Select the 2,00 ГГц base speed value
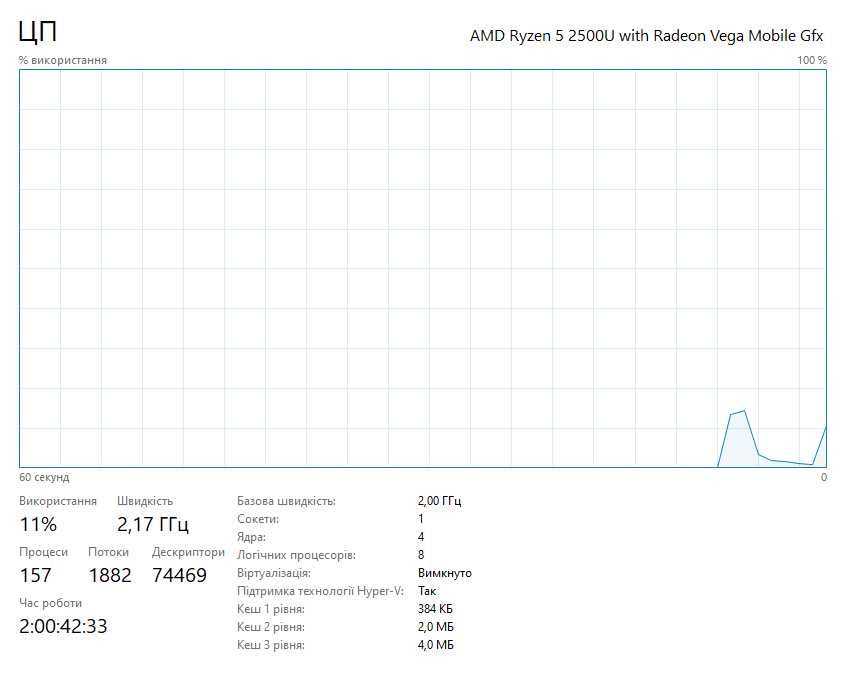The image size is (848, 690). (439, 501)
